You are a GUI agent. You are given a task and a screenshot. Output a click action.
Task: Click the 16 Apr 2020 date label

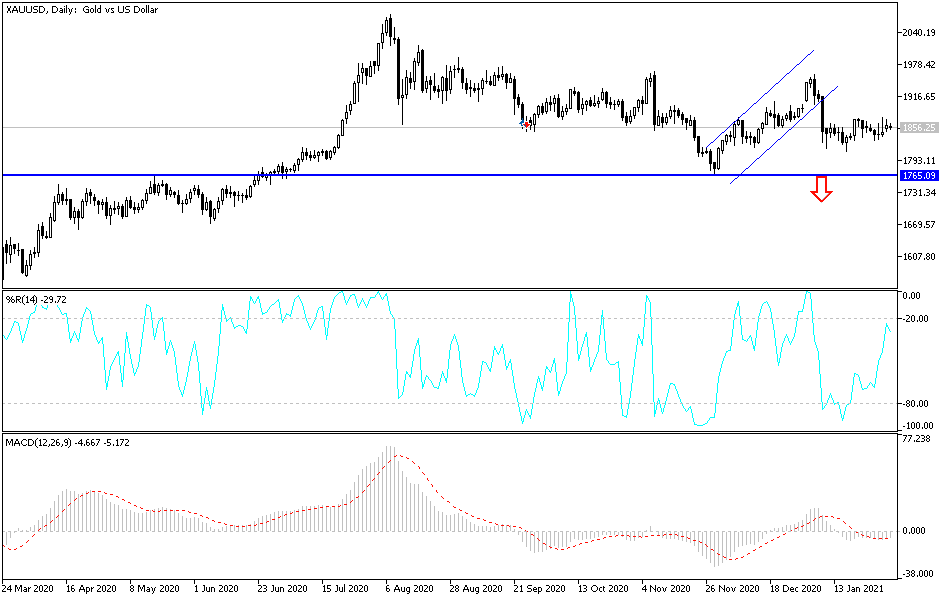coord(91,589)
